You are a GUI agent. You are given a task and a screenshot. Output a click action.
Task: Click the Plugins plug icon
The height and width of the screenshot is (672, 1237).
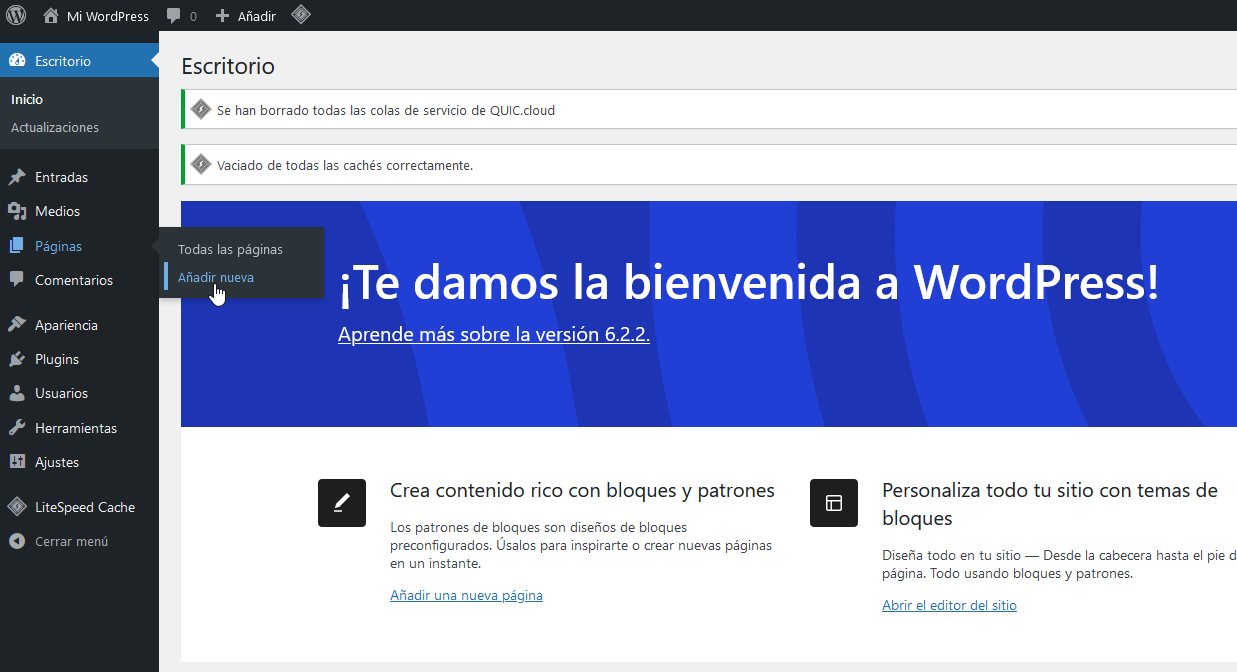coord(17,359)
